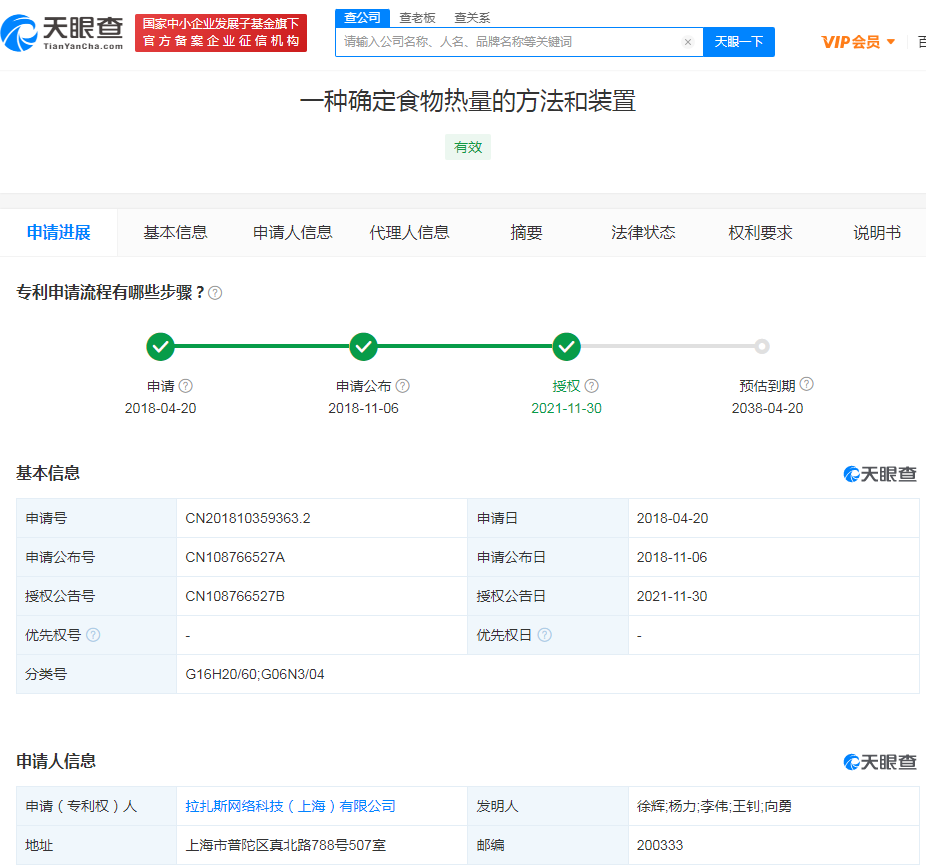Go to the 法律状态 tab

pyautogui.click(x=643, y=233)
